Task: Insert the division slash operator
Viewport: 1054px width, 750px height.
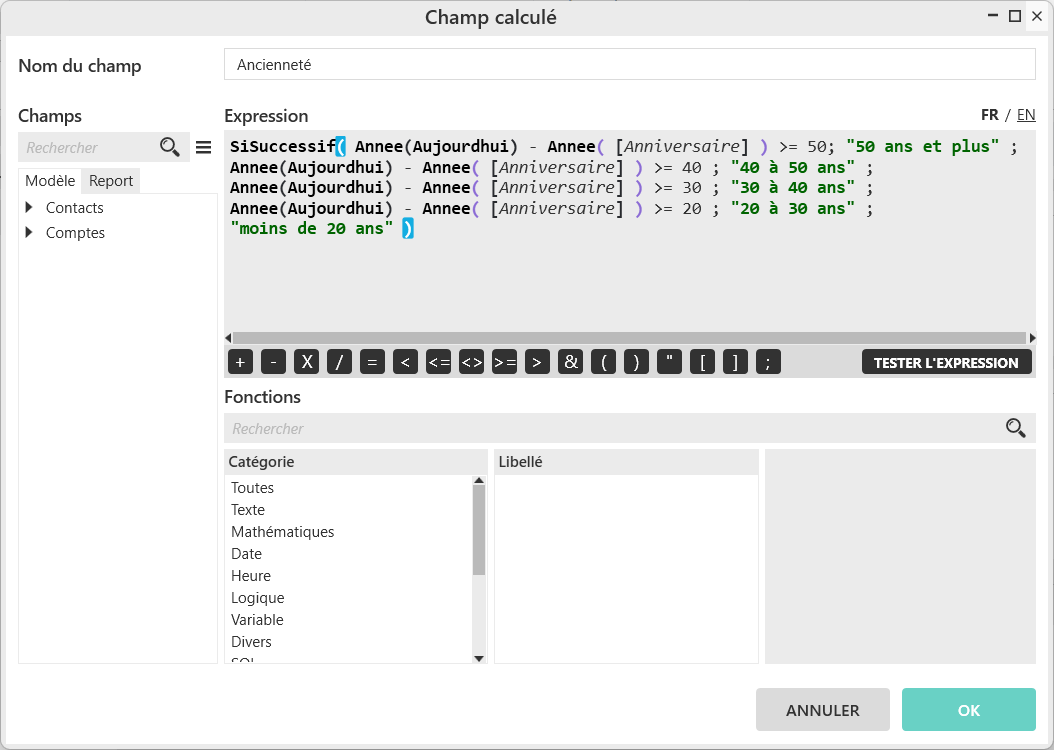Action: click(339, 362)
